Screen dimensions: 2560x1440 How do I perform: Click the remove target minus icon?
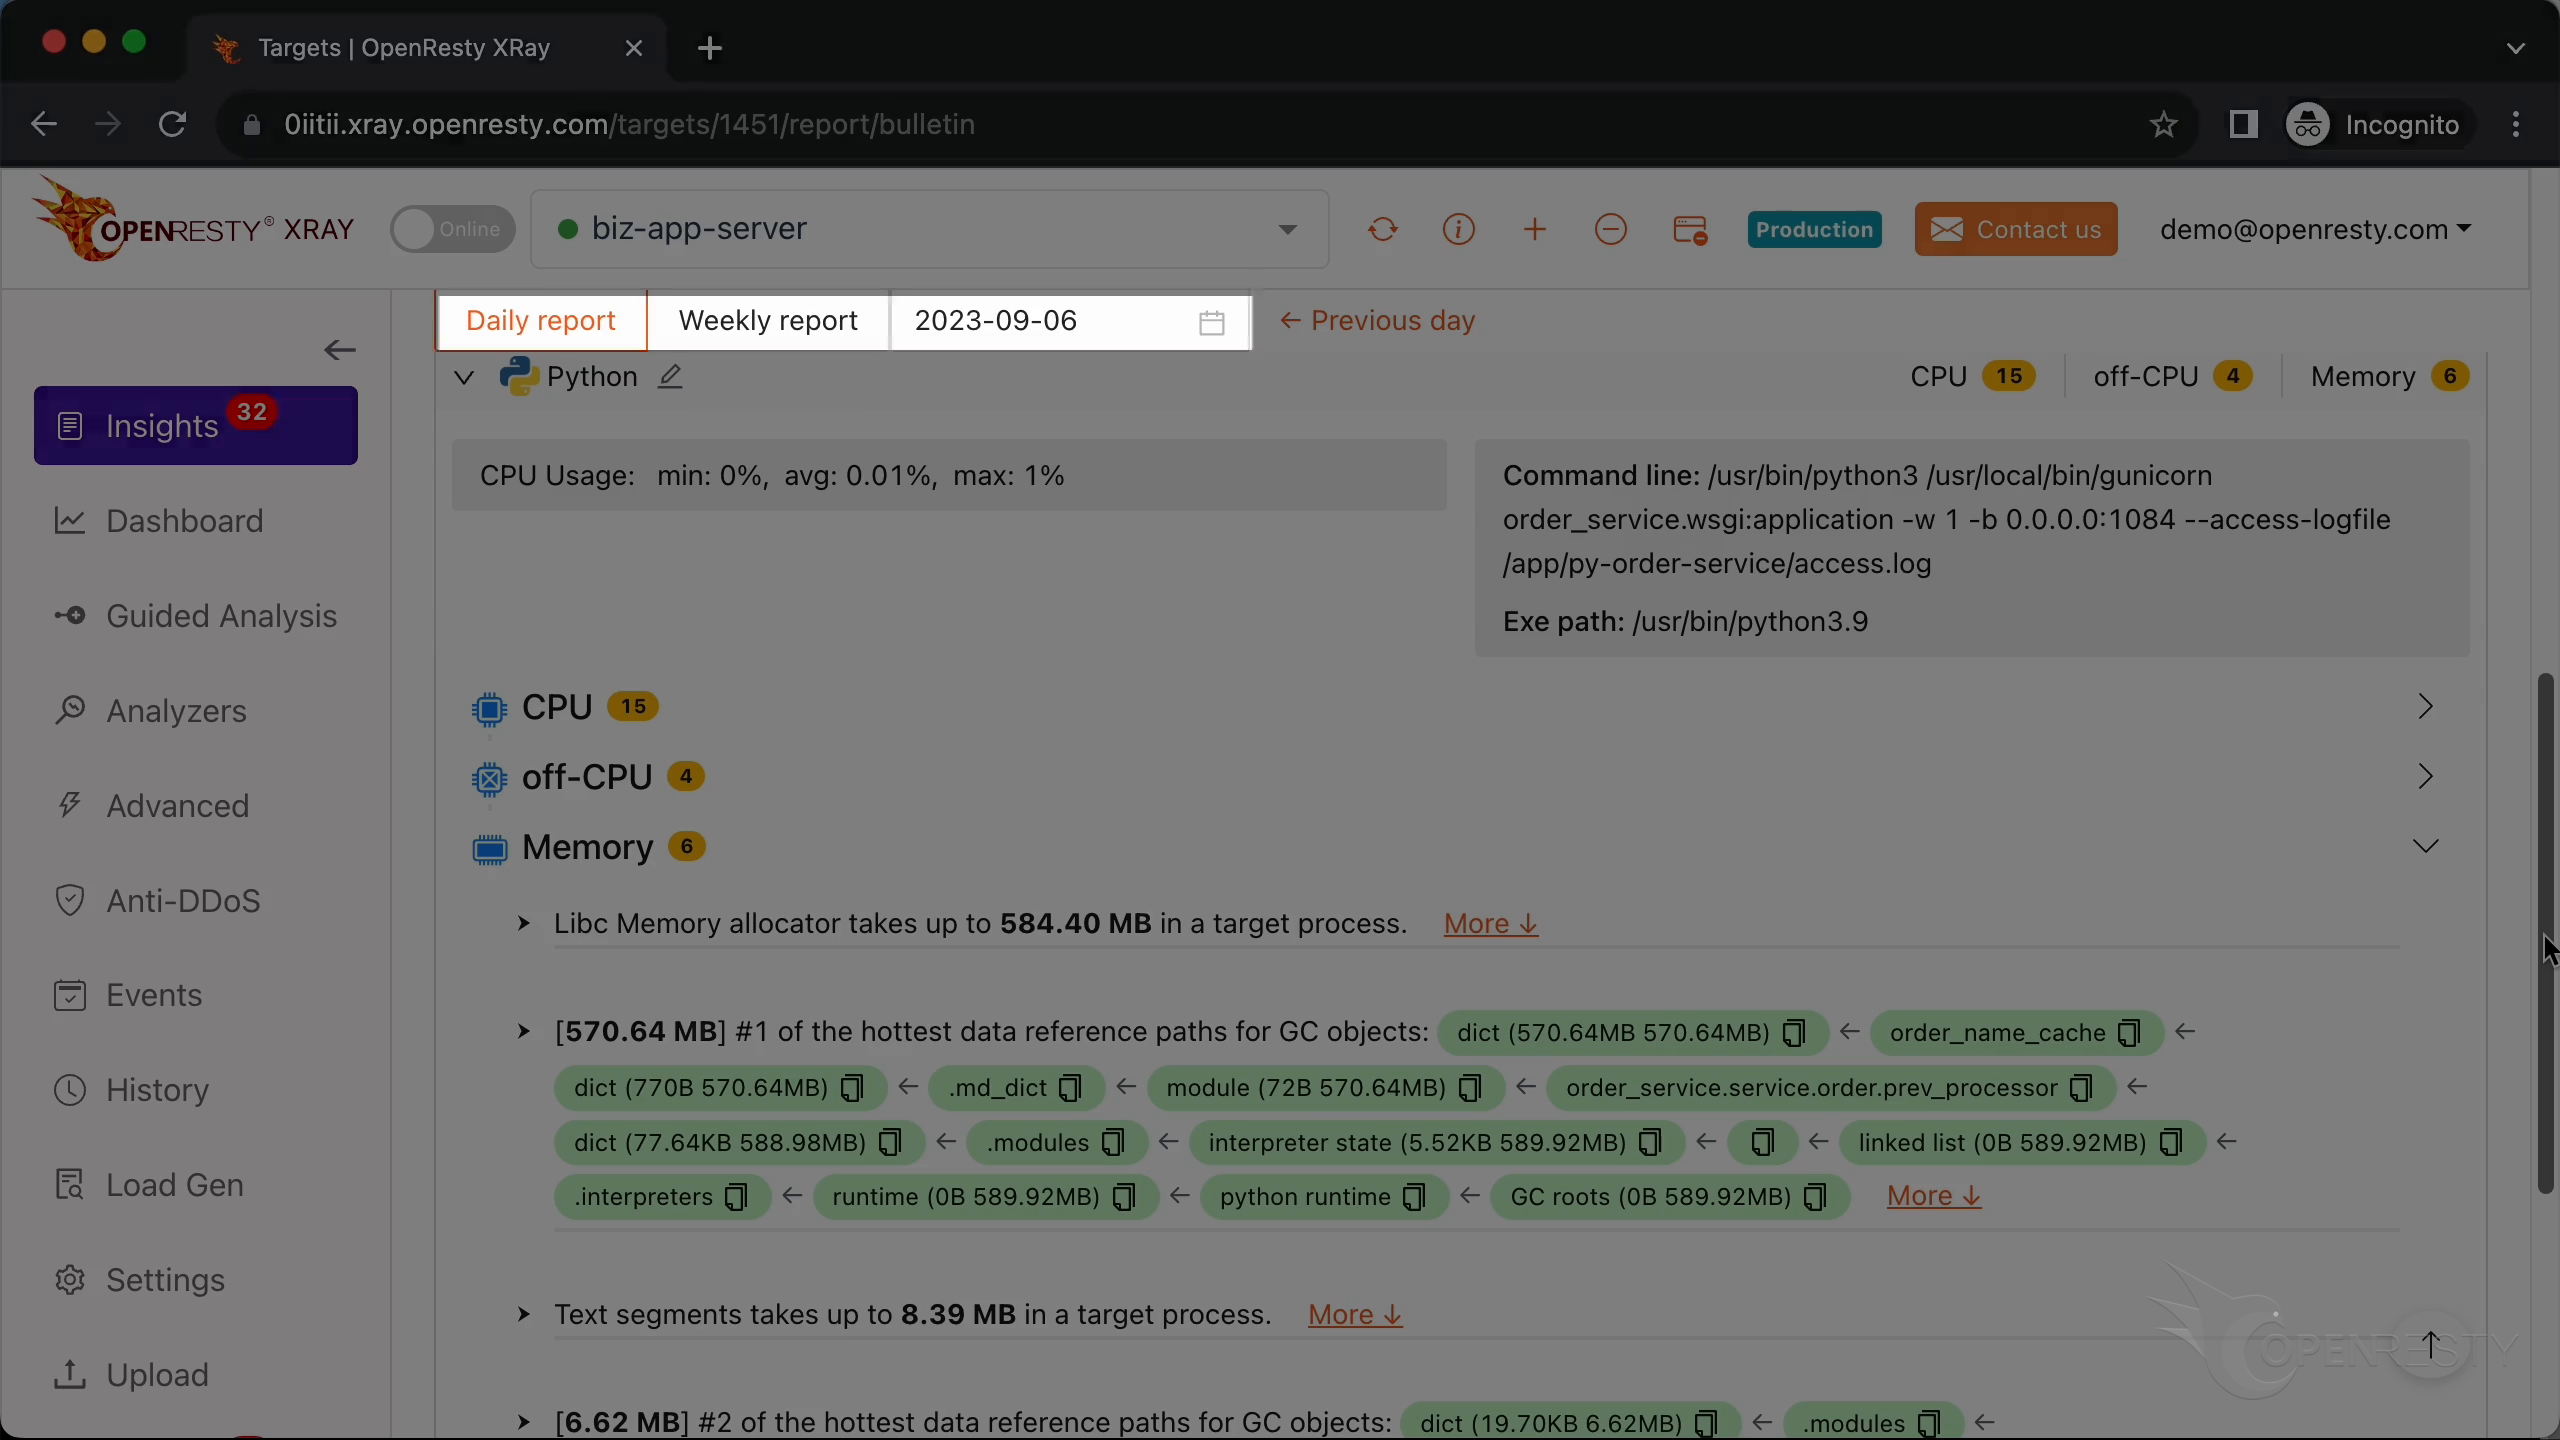(1610, 230)
